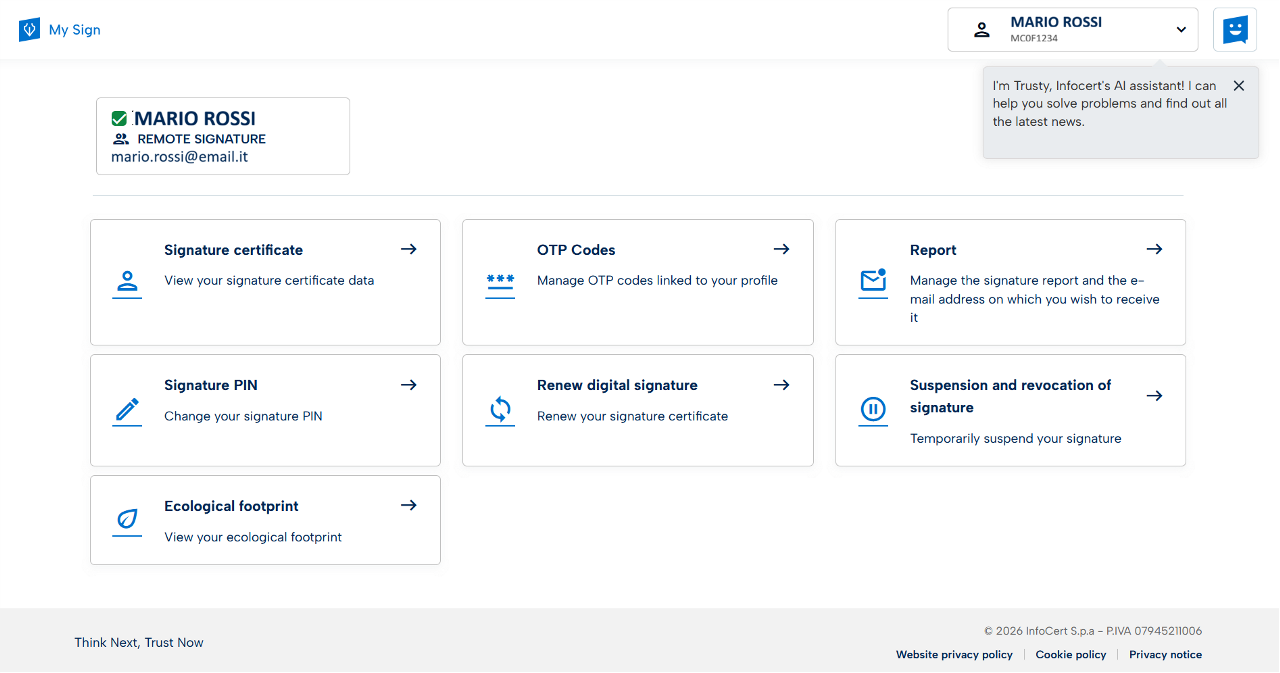1280x673 pixels.
Task: Click the suspension pause circle icon
Action: (x=873, y=410)
